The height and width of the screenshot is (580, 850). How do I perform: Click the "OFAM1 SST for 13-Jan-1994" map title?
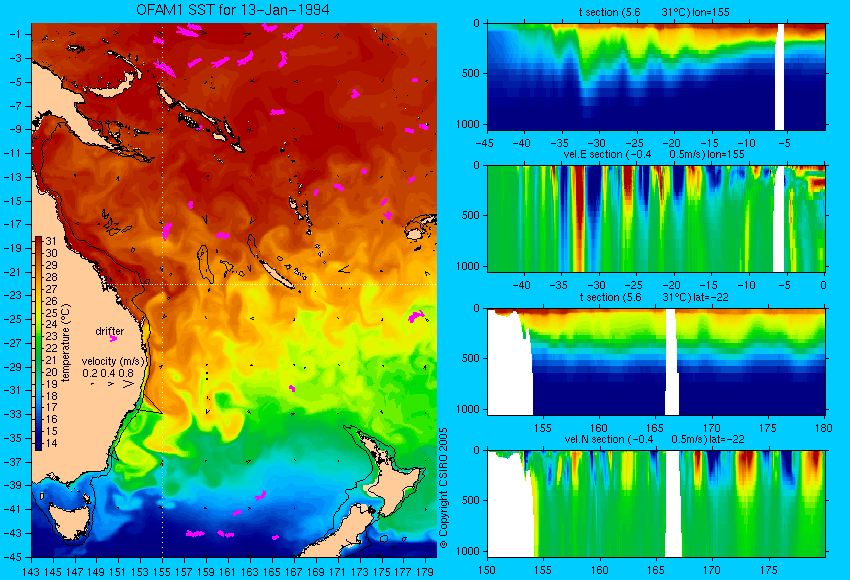(233, 10)
